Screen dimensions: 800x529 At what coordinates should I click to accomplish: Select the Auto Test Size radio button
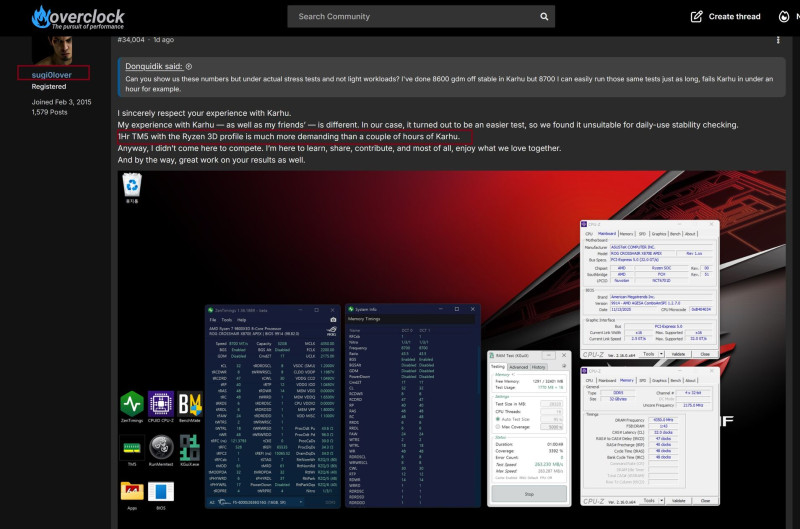[x=497, y=419]
